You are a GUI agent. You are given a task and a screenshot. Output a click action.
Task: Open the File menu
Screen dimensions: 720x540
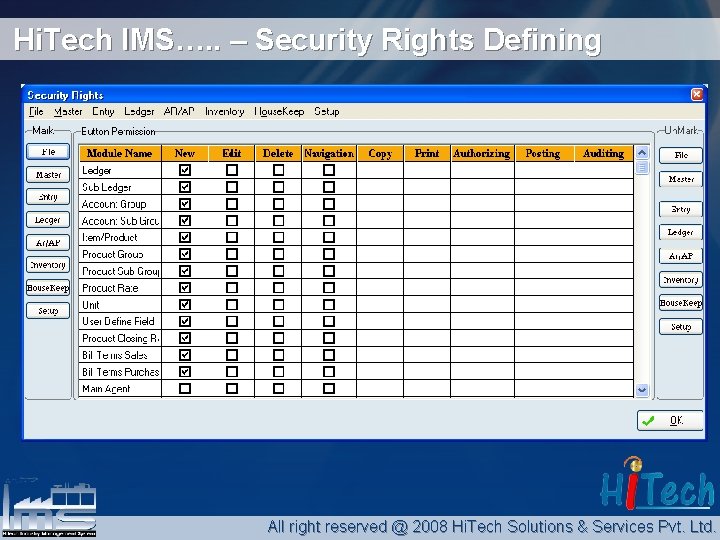36,112
